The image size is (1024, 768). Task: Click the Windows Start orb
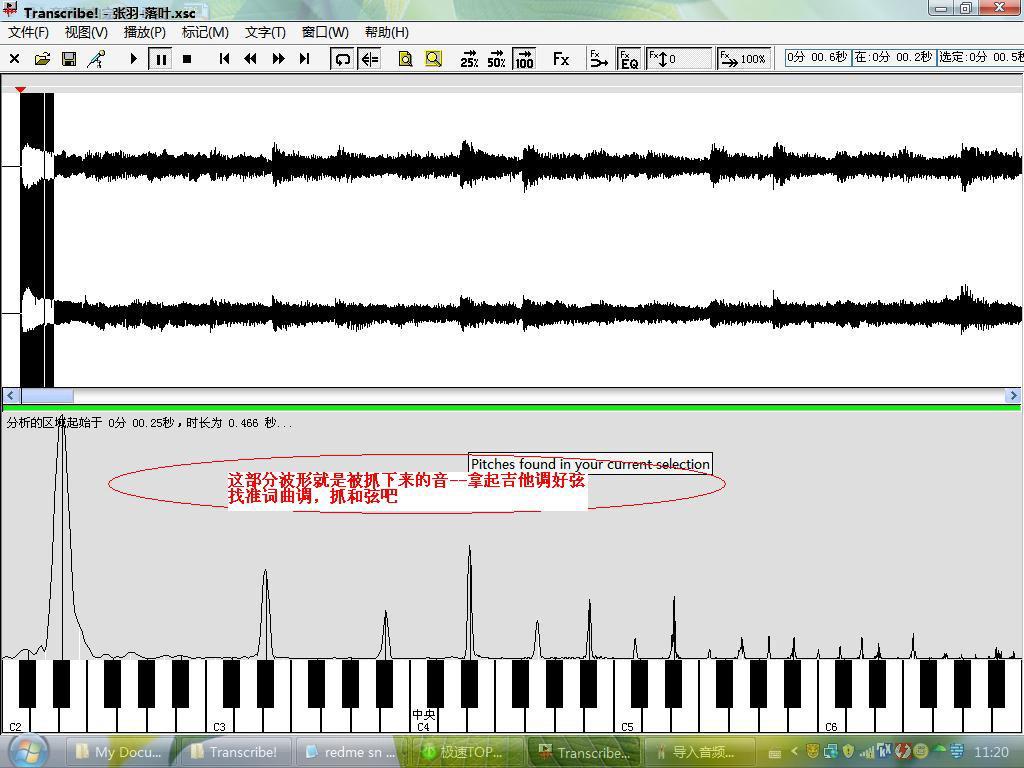27,752
